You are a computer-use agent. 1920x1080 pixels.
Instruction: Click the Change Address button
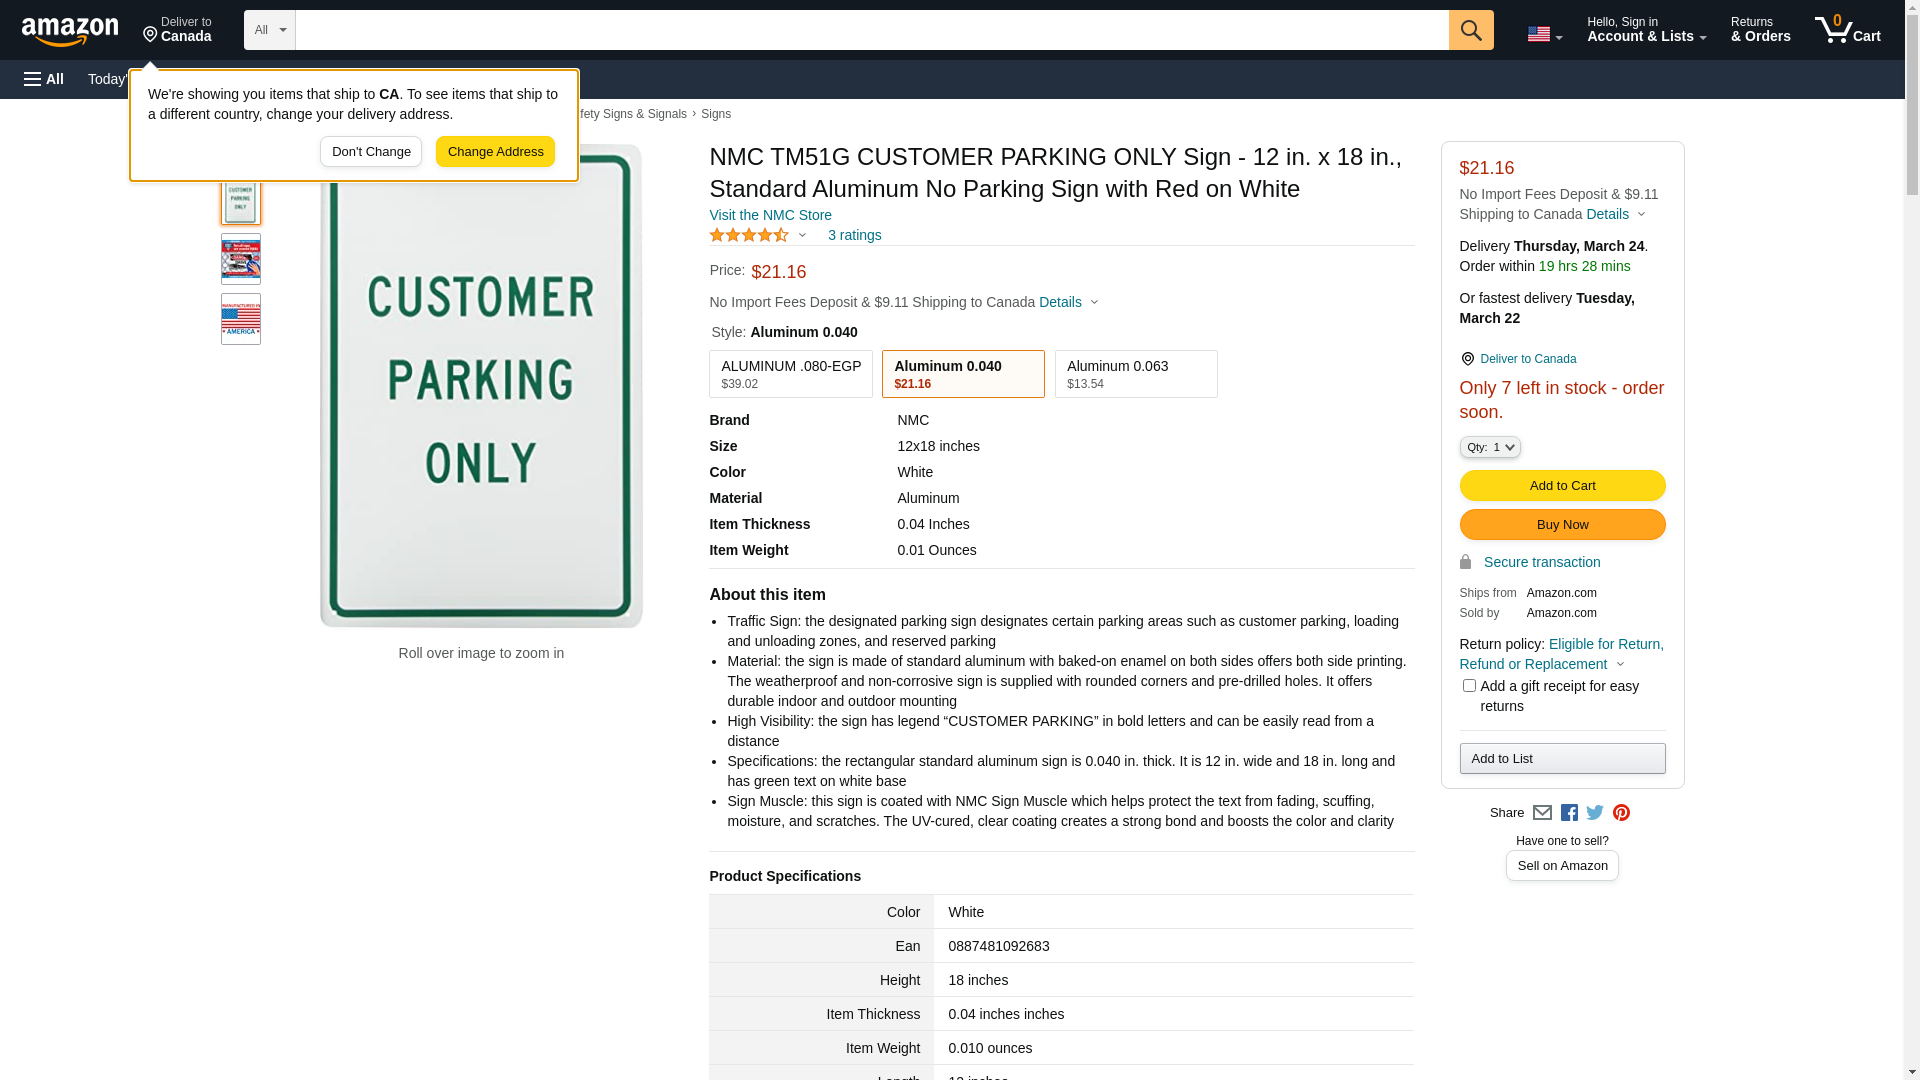[495, 152]
